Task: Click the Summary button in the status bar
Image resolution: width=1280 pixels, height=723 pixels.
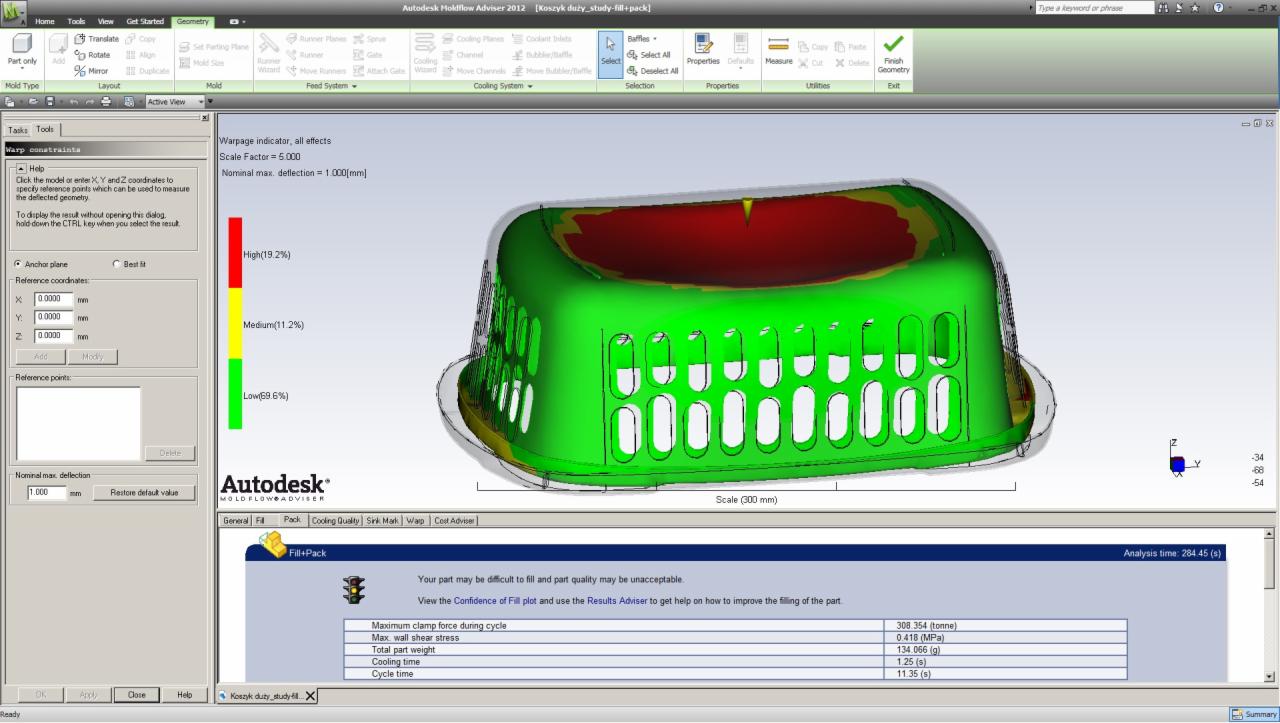Action: point(1254,714)
